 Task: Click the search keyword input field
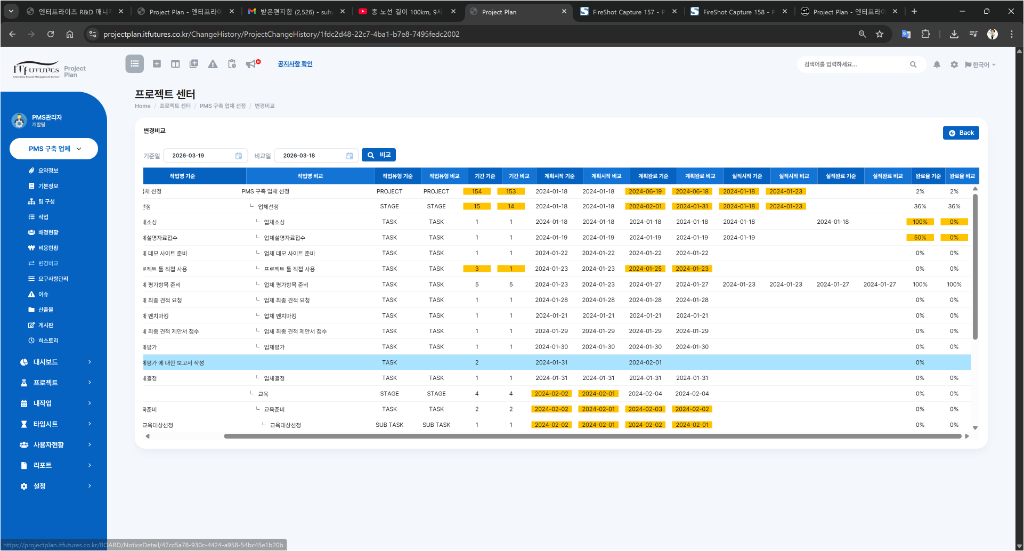[x=854, y=65]
